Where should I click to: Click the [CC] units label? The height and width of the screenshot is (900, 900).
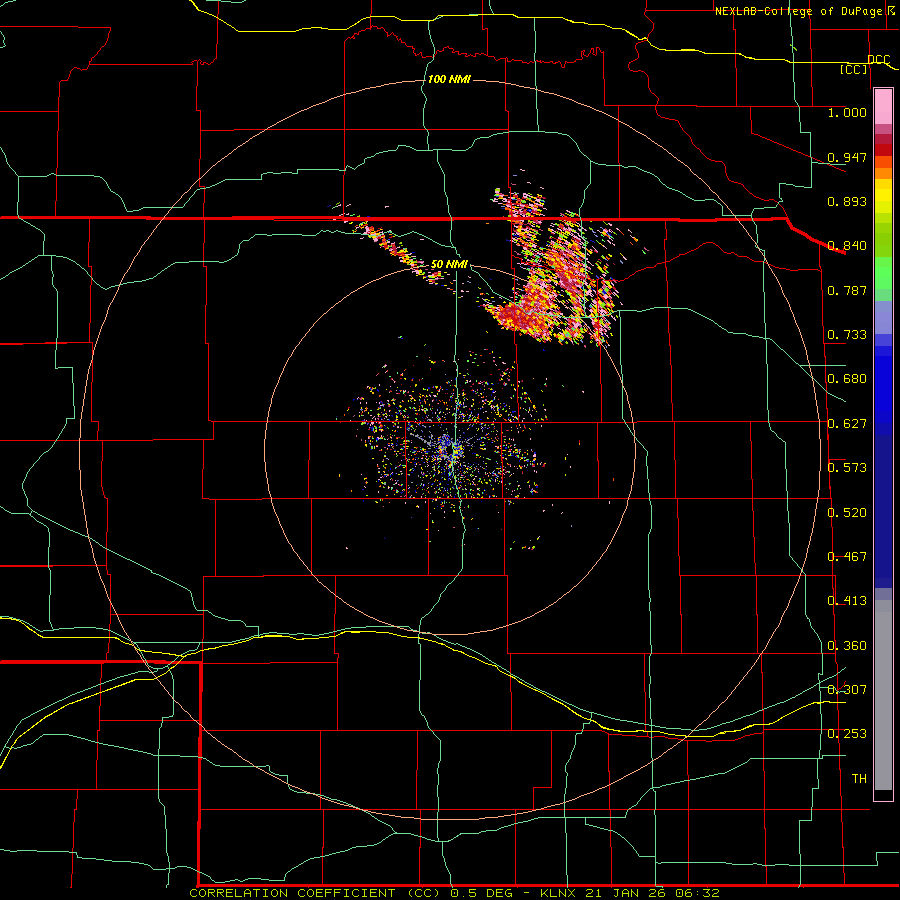coord(854,69)
